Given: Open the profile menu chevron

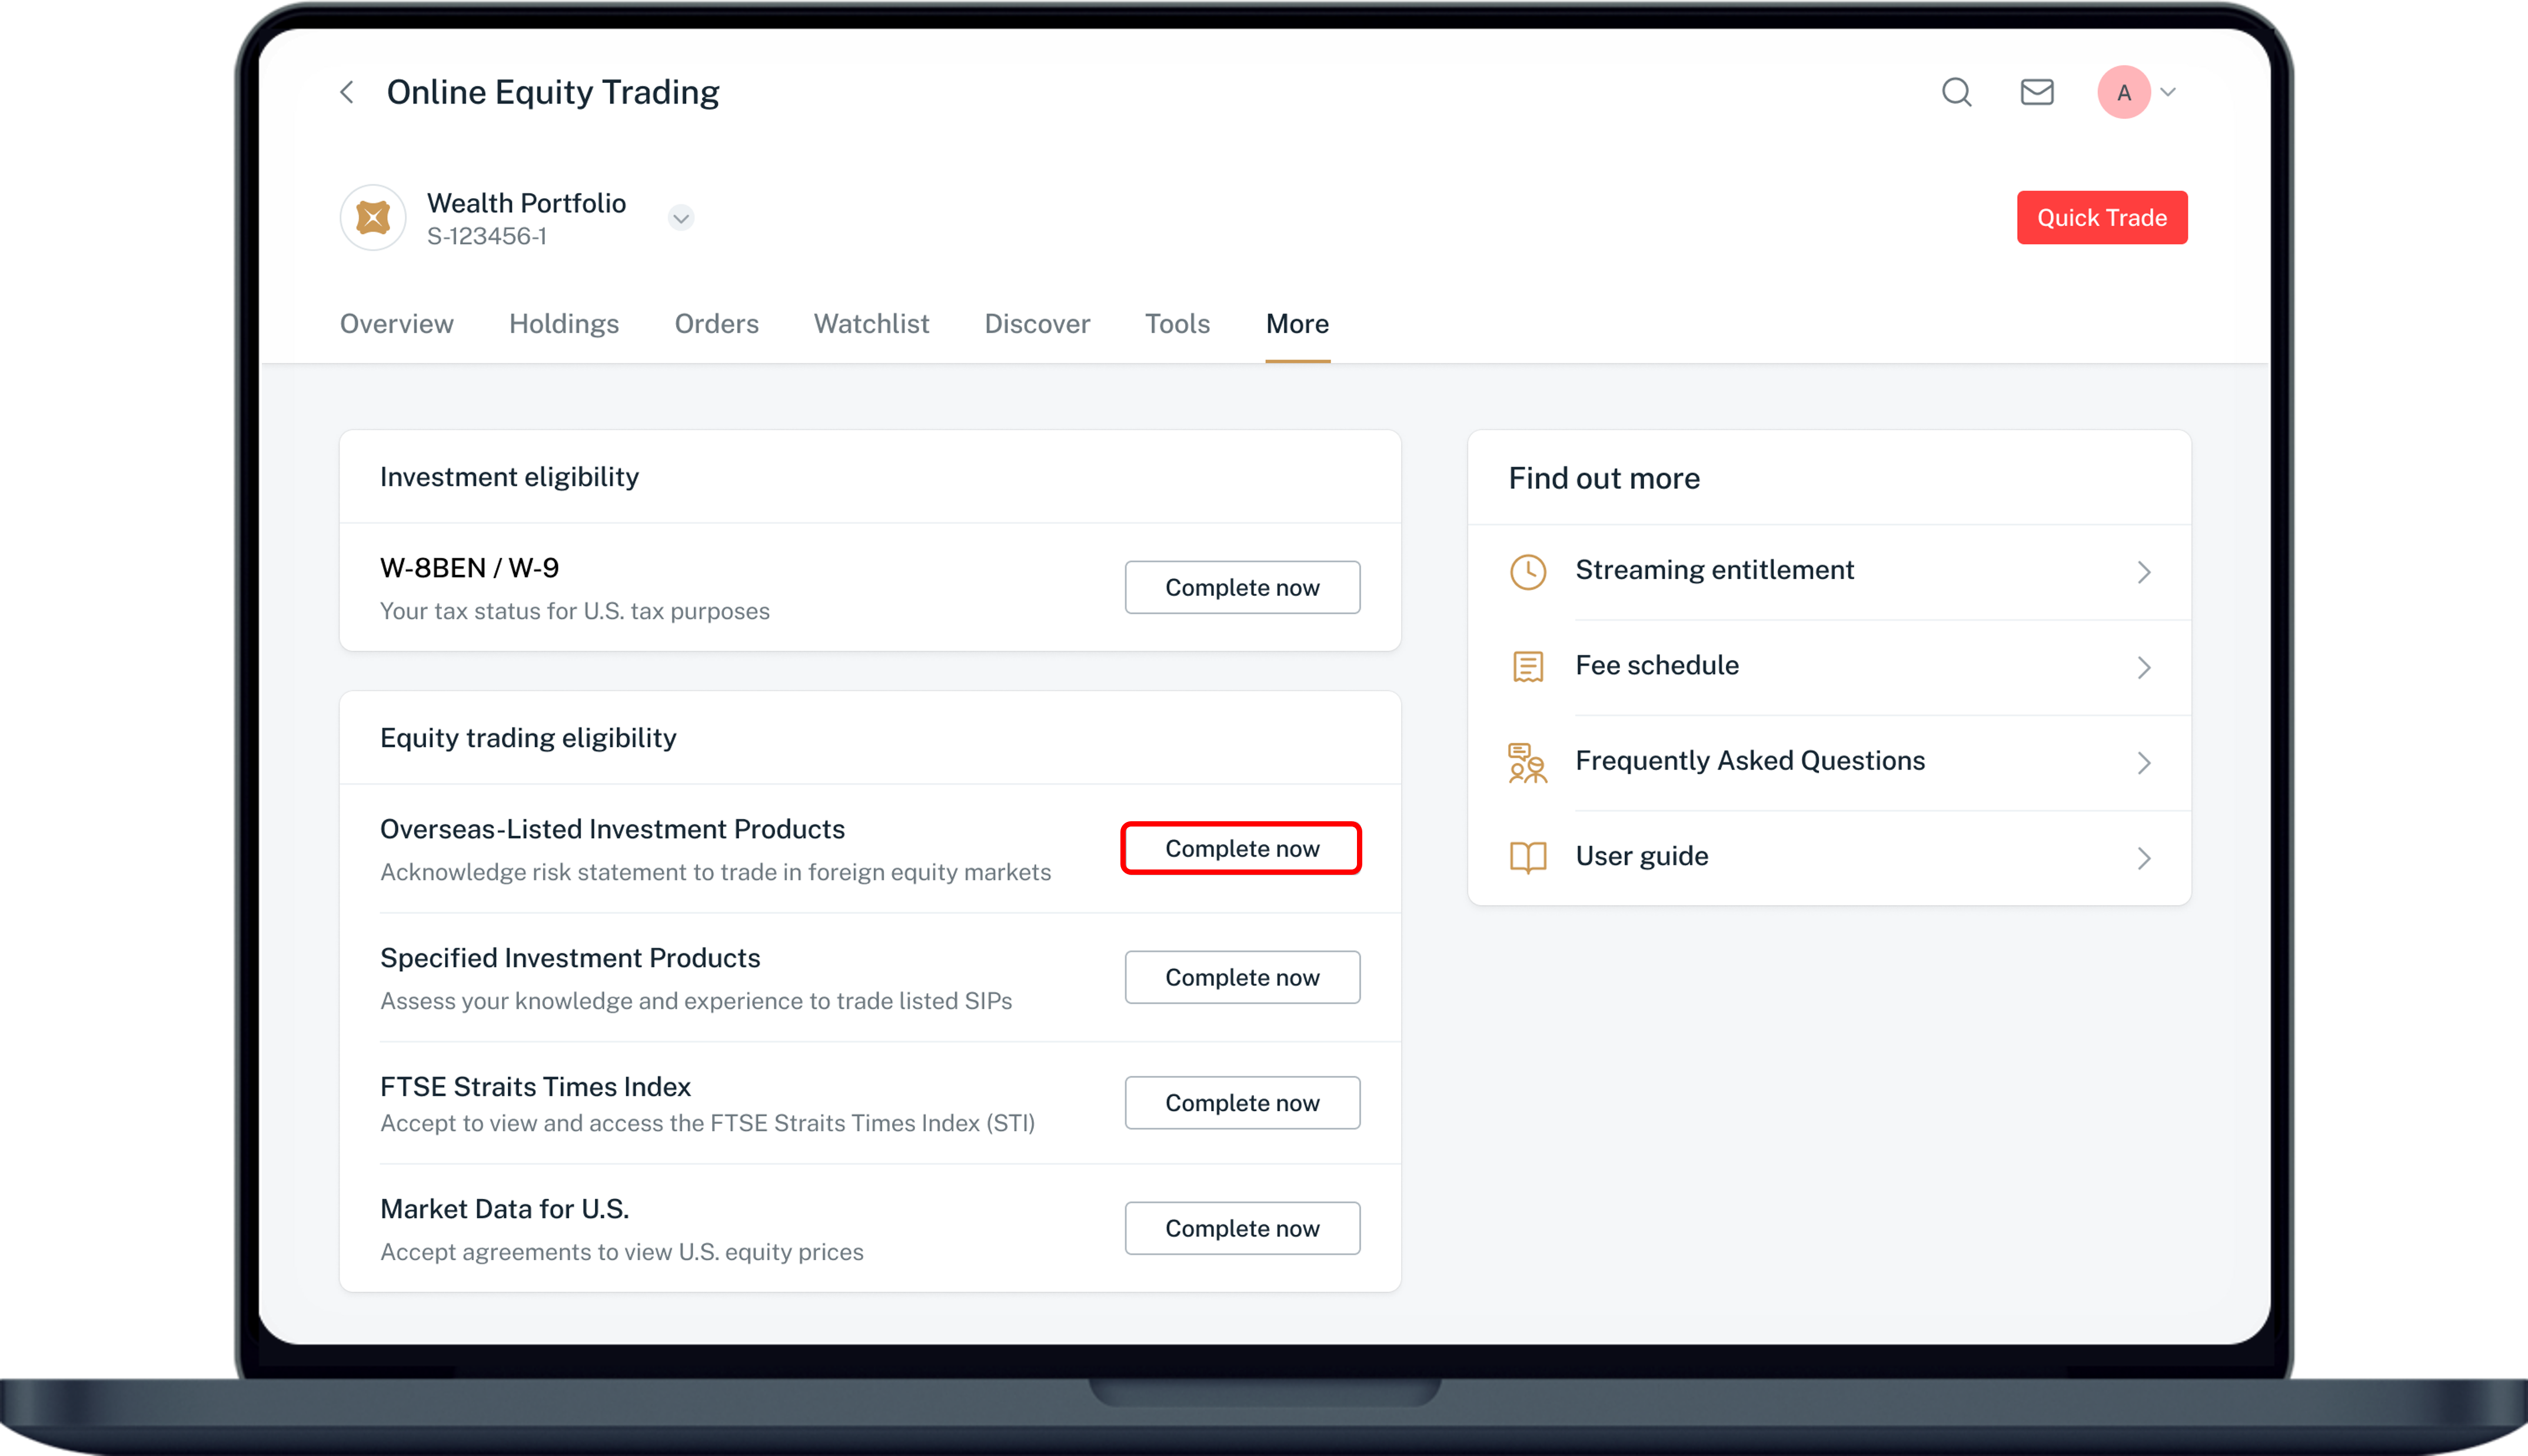Looking at the screenshot, I should pyautogui.click(x=2168, y=93).
